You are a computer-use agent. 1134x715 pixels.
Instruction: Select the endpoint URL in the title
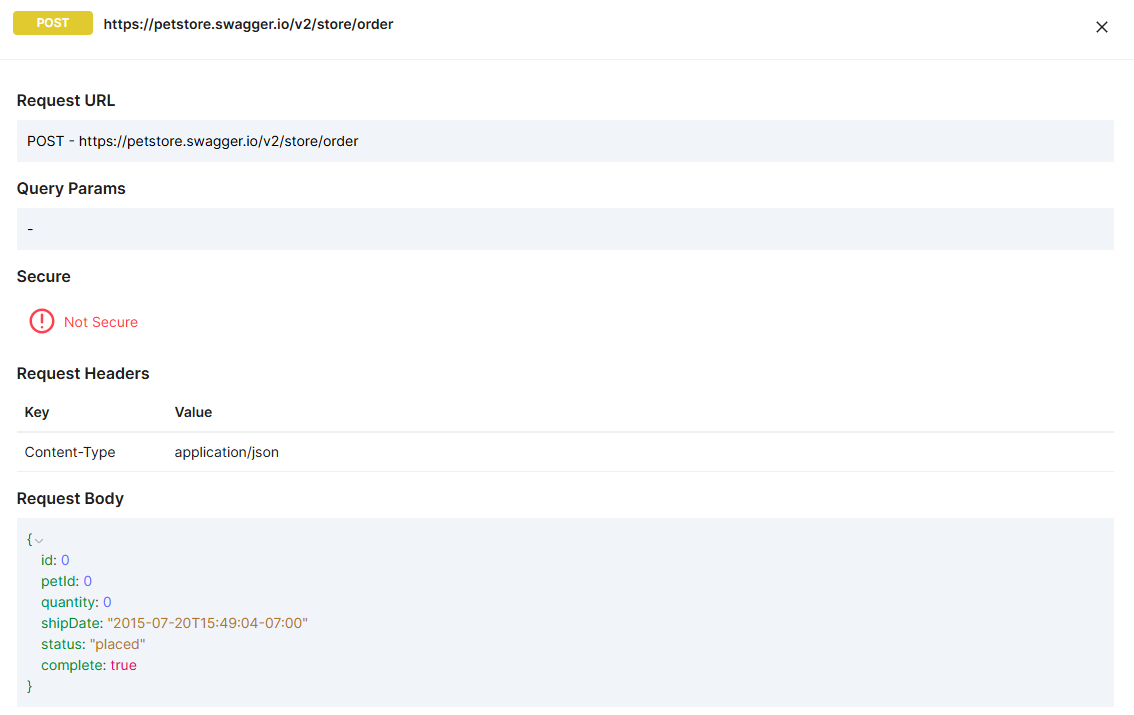pos(248,24)
